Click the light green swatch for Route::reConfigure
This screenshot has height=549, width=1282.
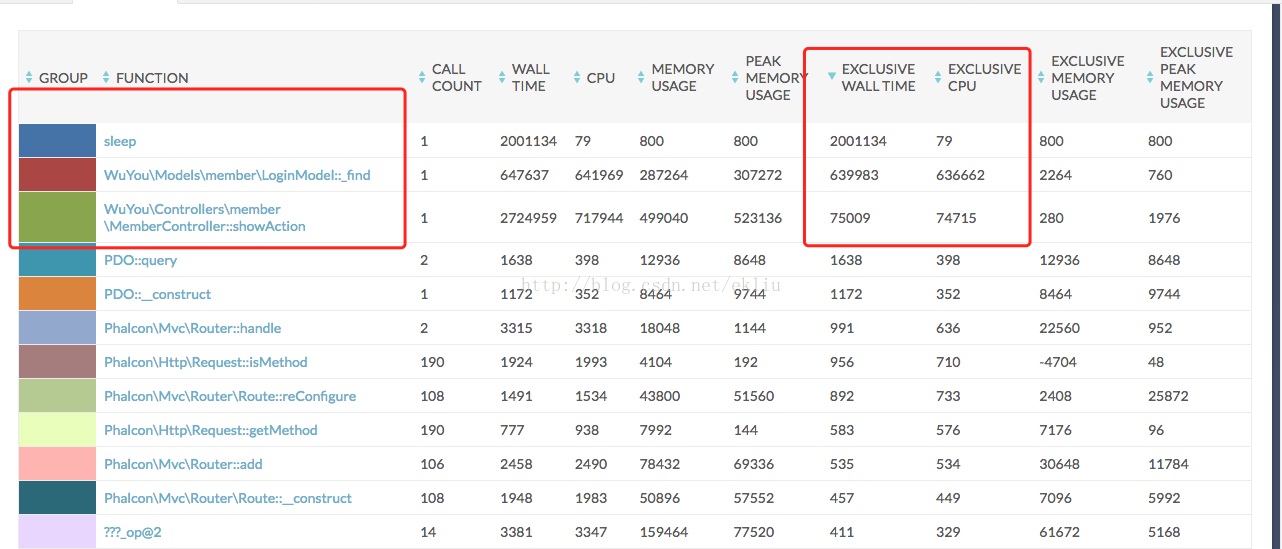tap(57, 396)
